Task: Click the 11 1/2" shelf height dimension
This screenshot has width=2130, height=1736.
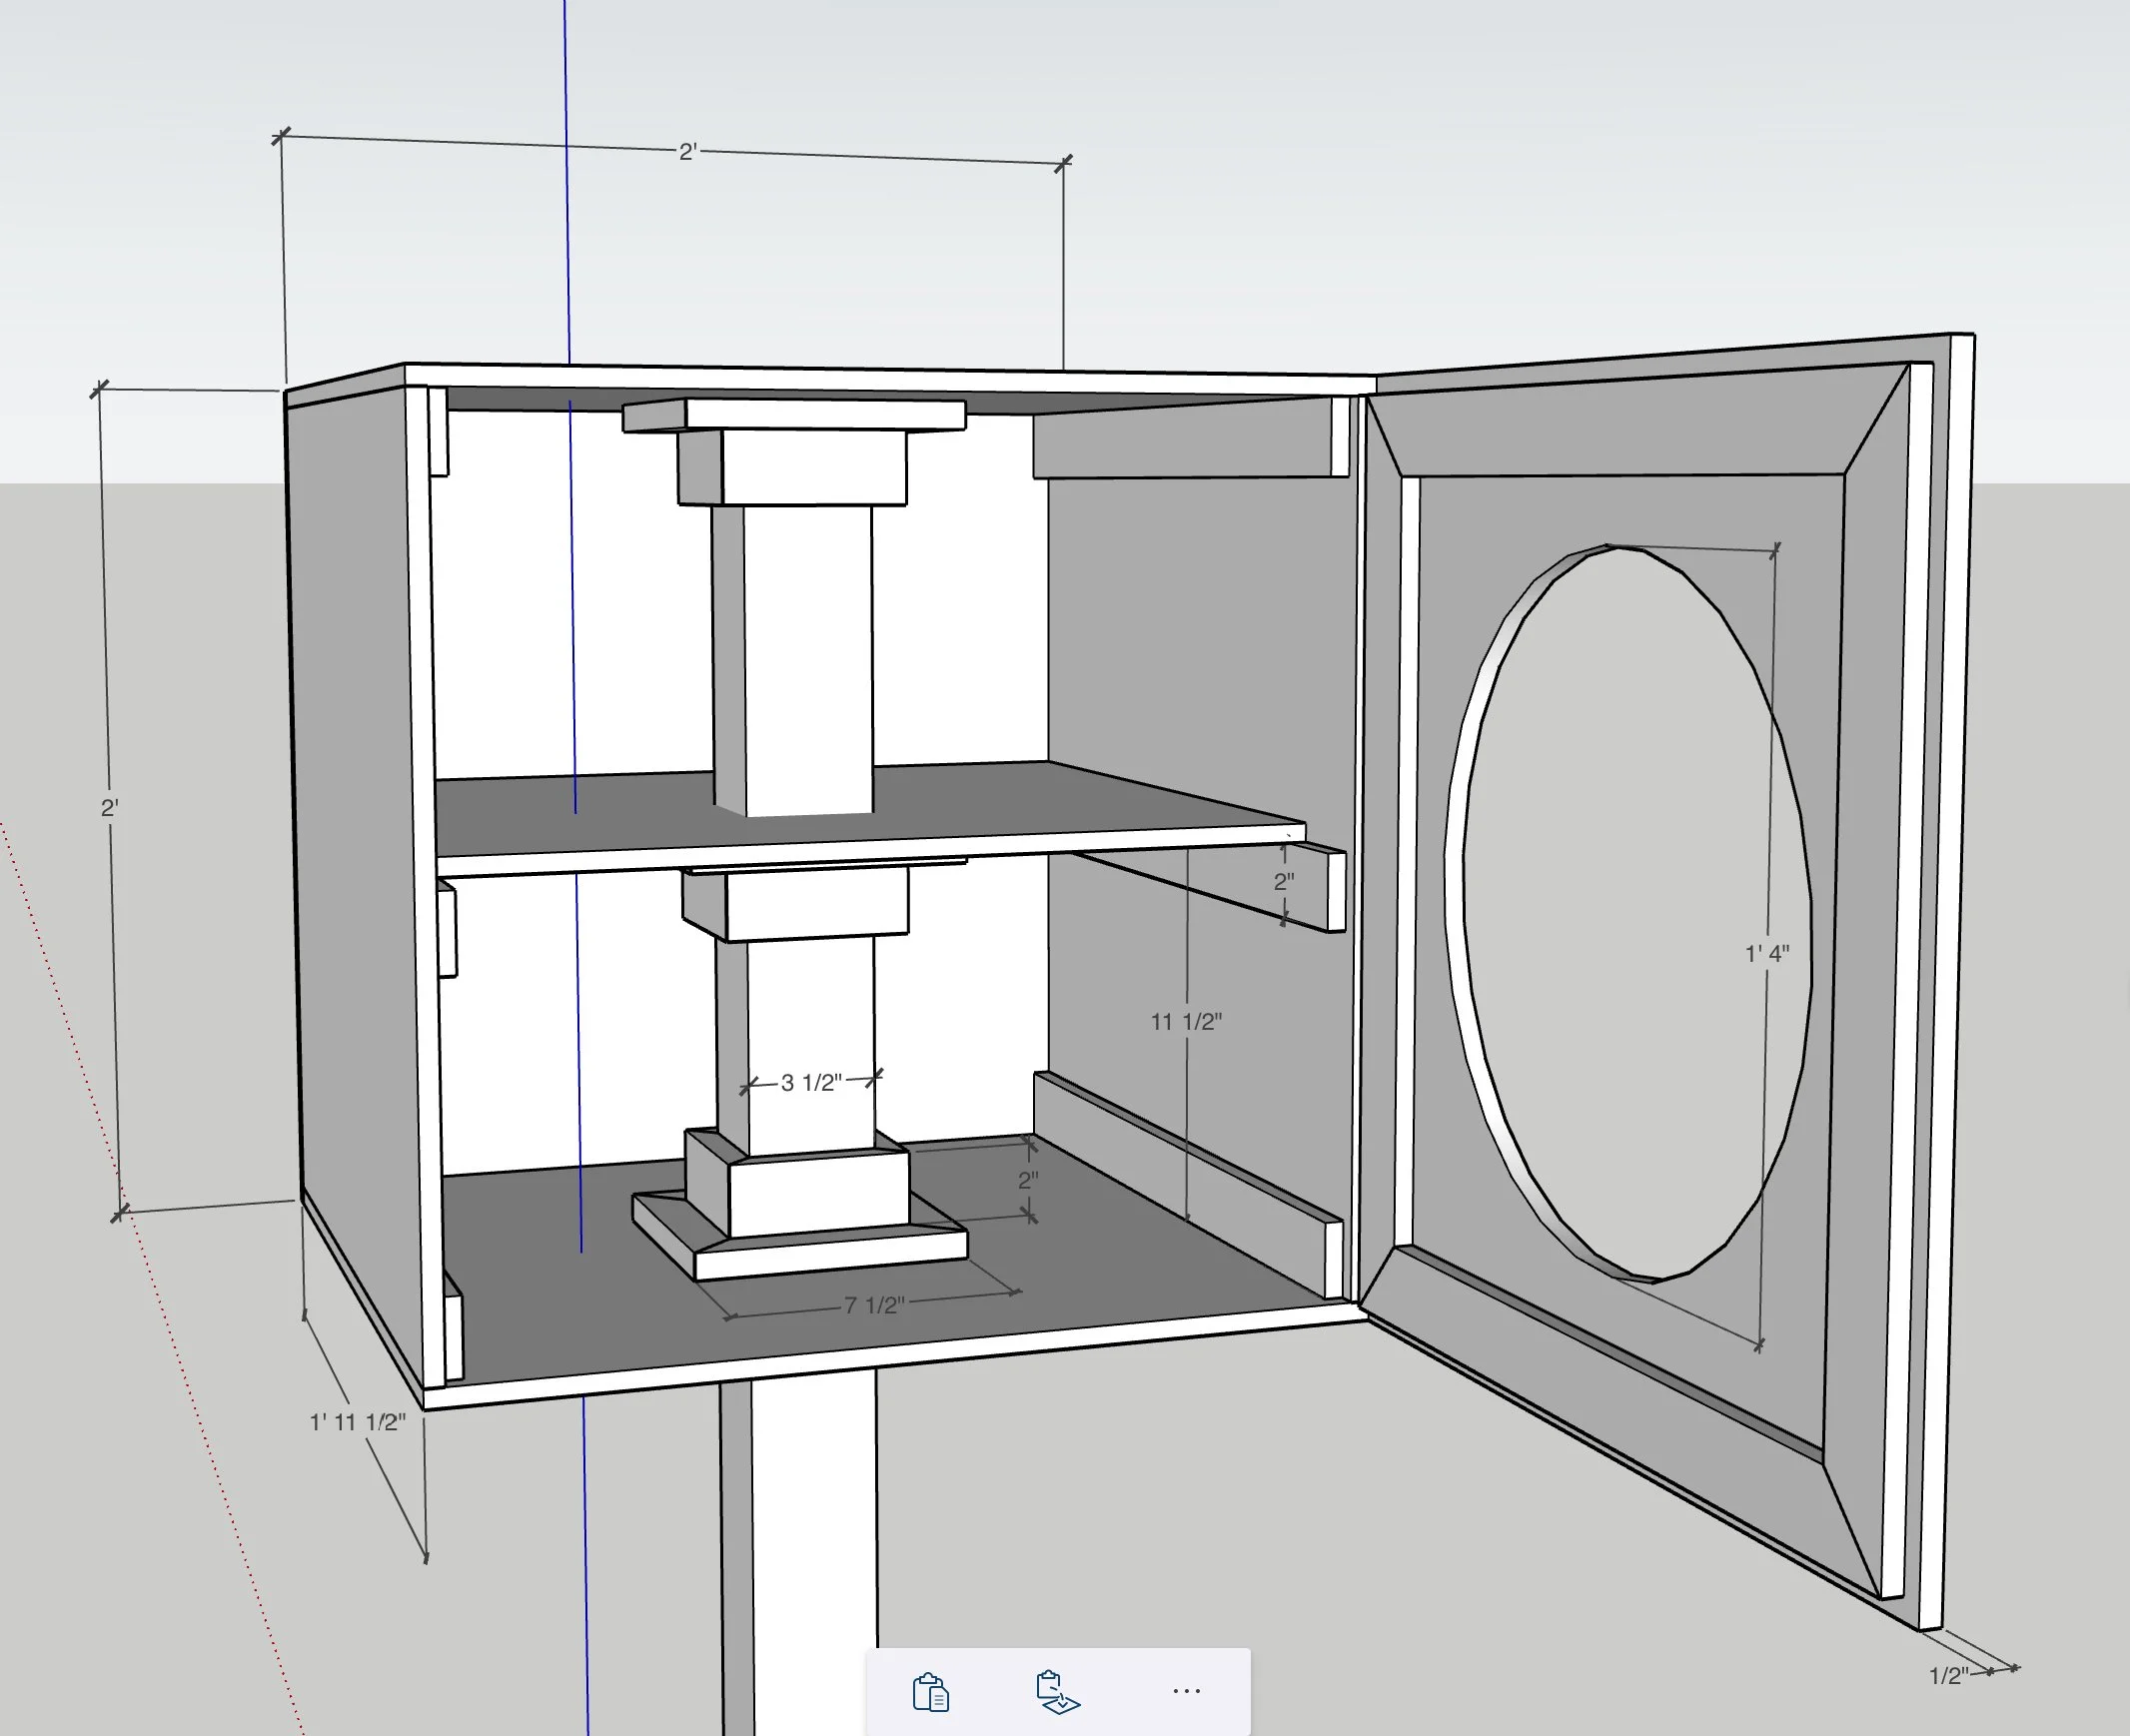Action: coord(1186,1021)
